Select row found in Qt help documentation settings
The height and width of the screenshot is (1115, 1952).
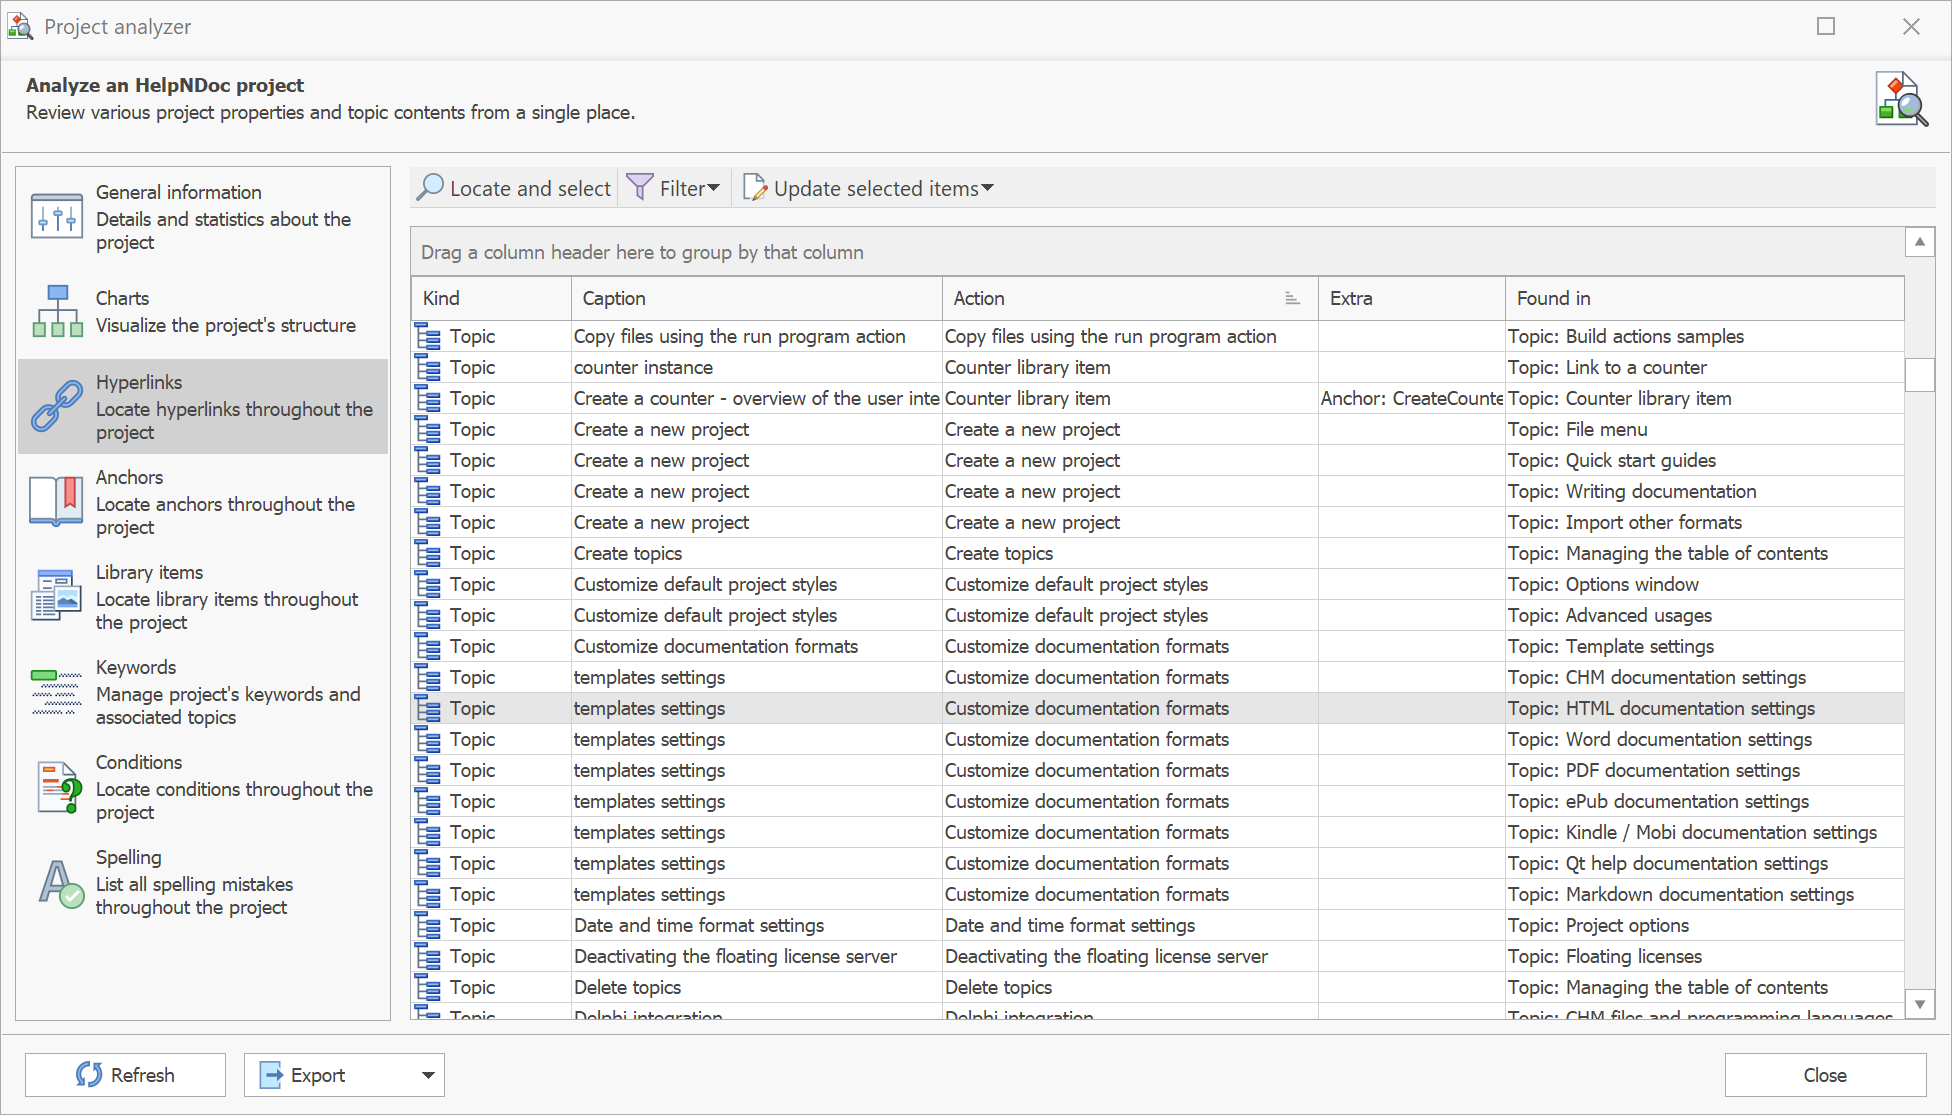click(x=1158, y=863)
